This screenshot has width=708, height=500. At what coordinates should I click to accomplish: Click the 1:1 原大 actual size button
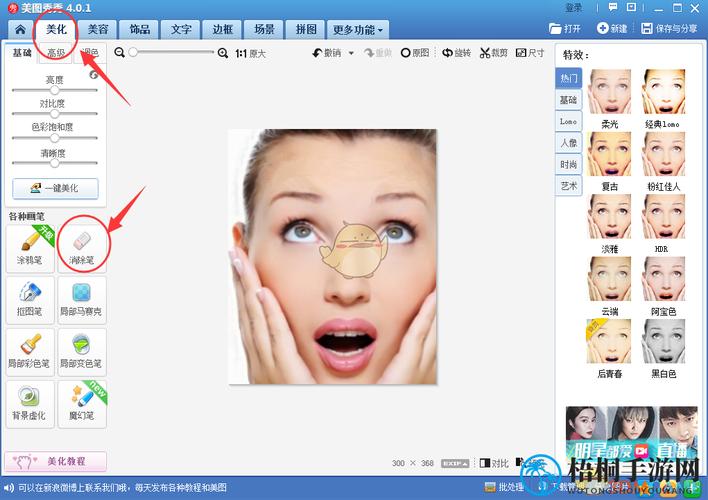tap(251, 54)
